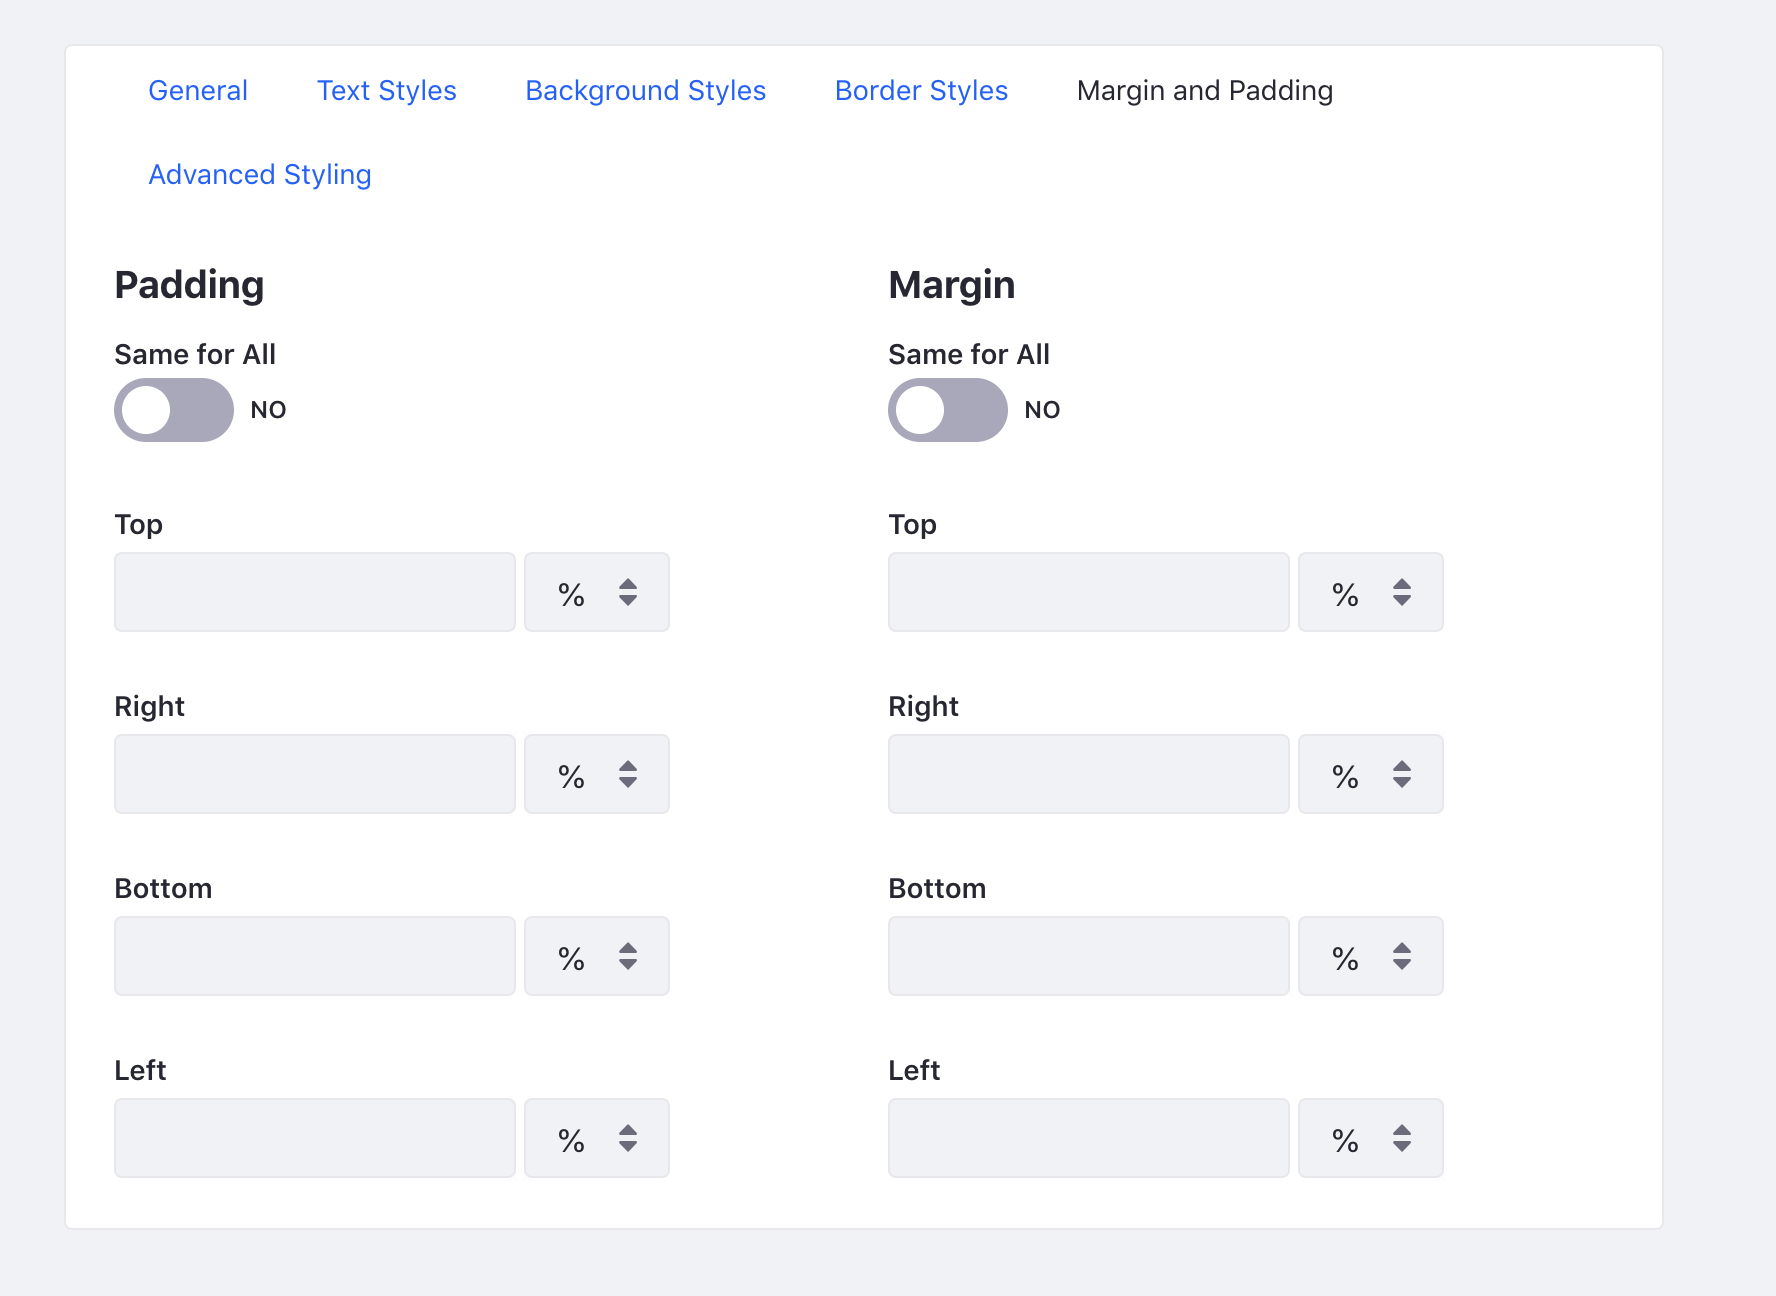
Task: Click the Margin Bottom input field
Action: click(x=1088, y=956)
